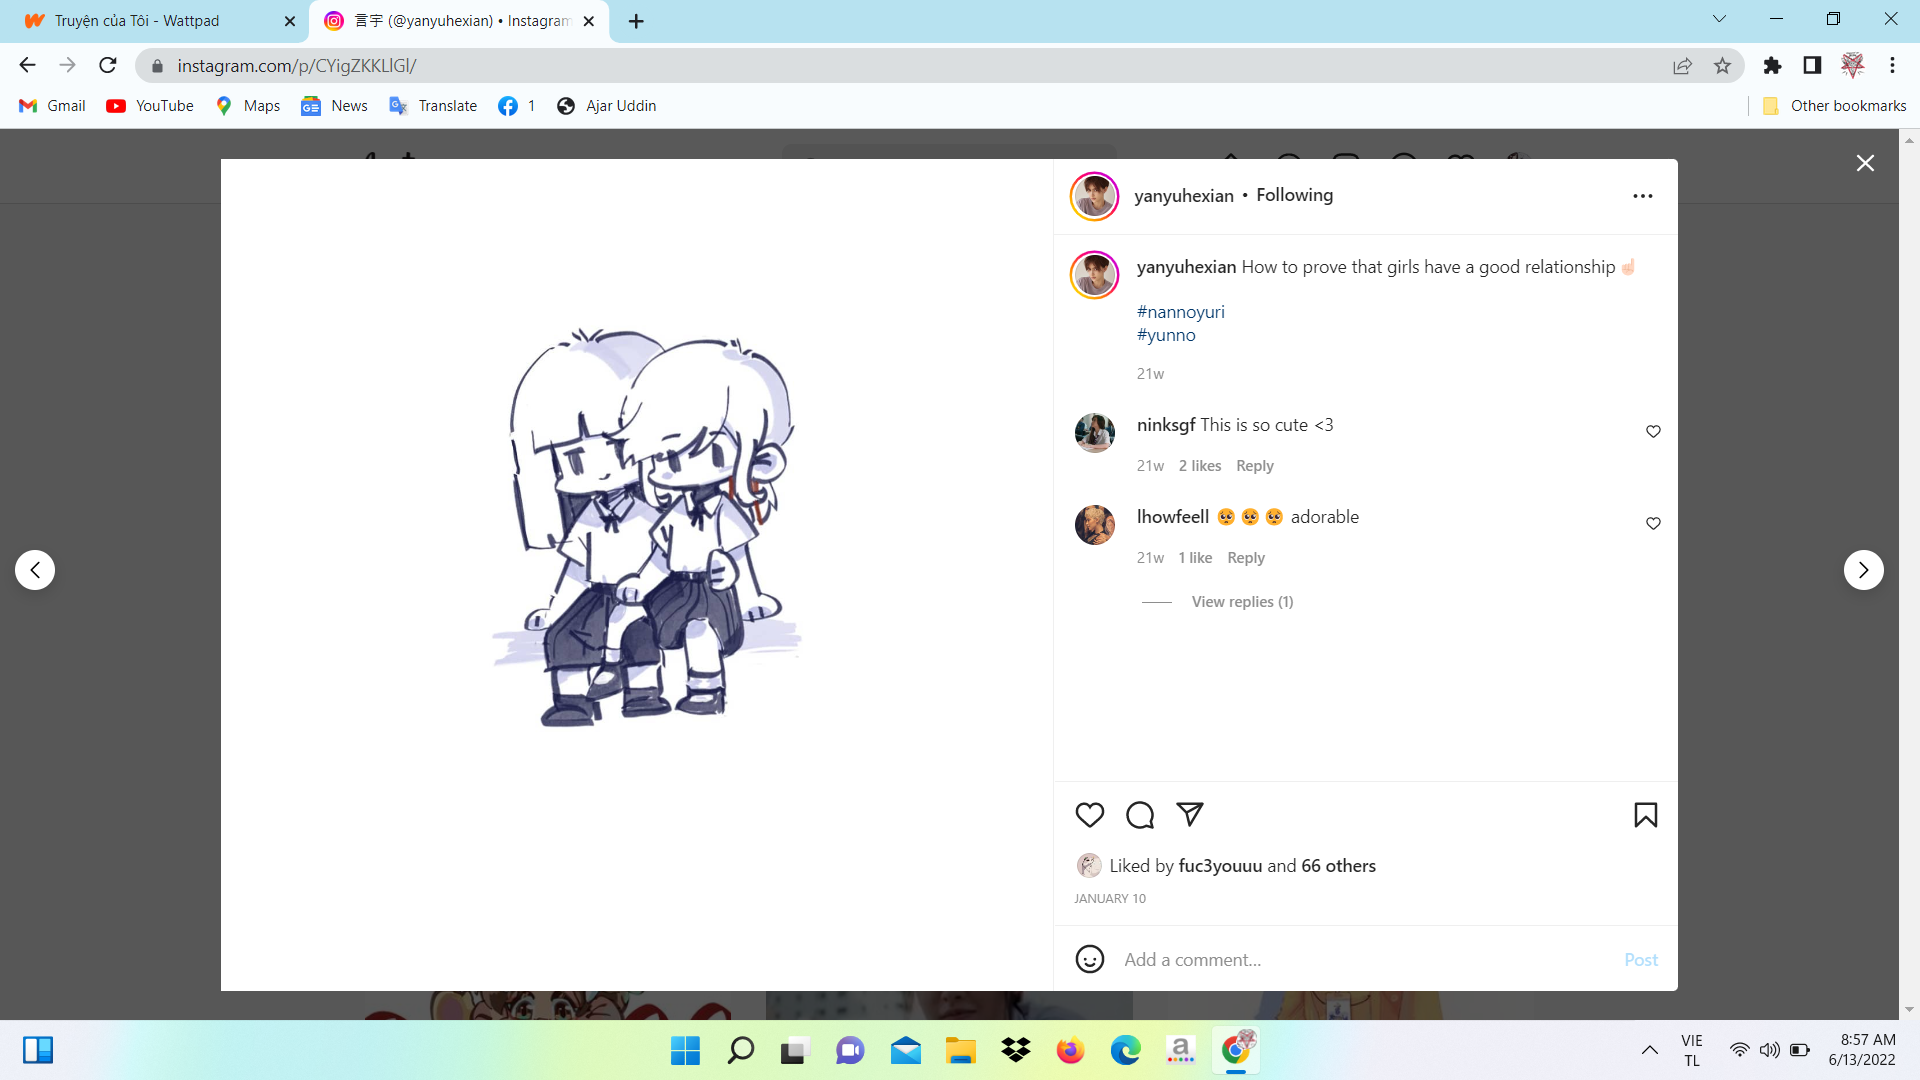The image size is (1920, 1080).
Task: Open the Maps bookmark
Action: tap(248, 106)
